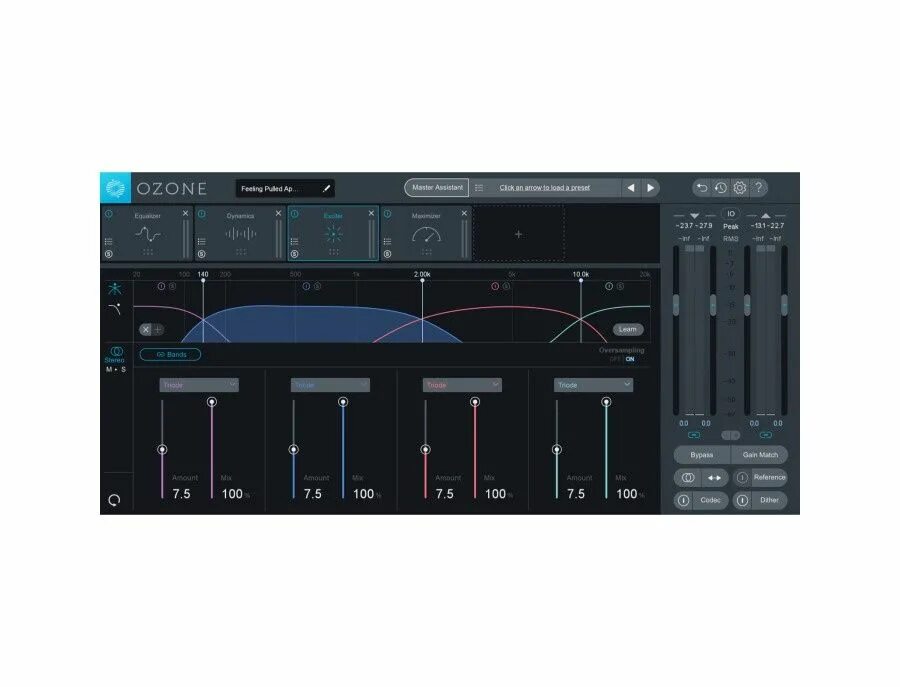The width and height of the screenshot is (900, 687).
Task: Toggle the Reference power button
Action: [742, 478]
